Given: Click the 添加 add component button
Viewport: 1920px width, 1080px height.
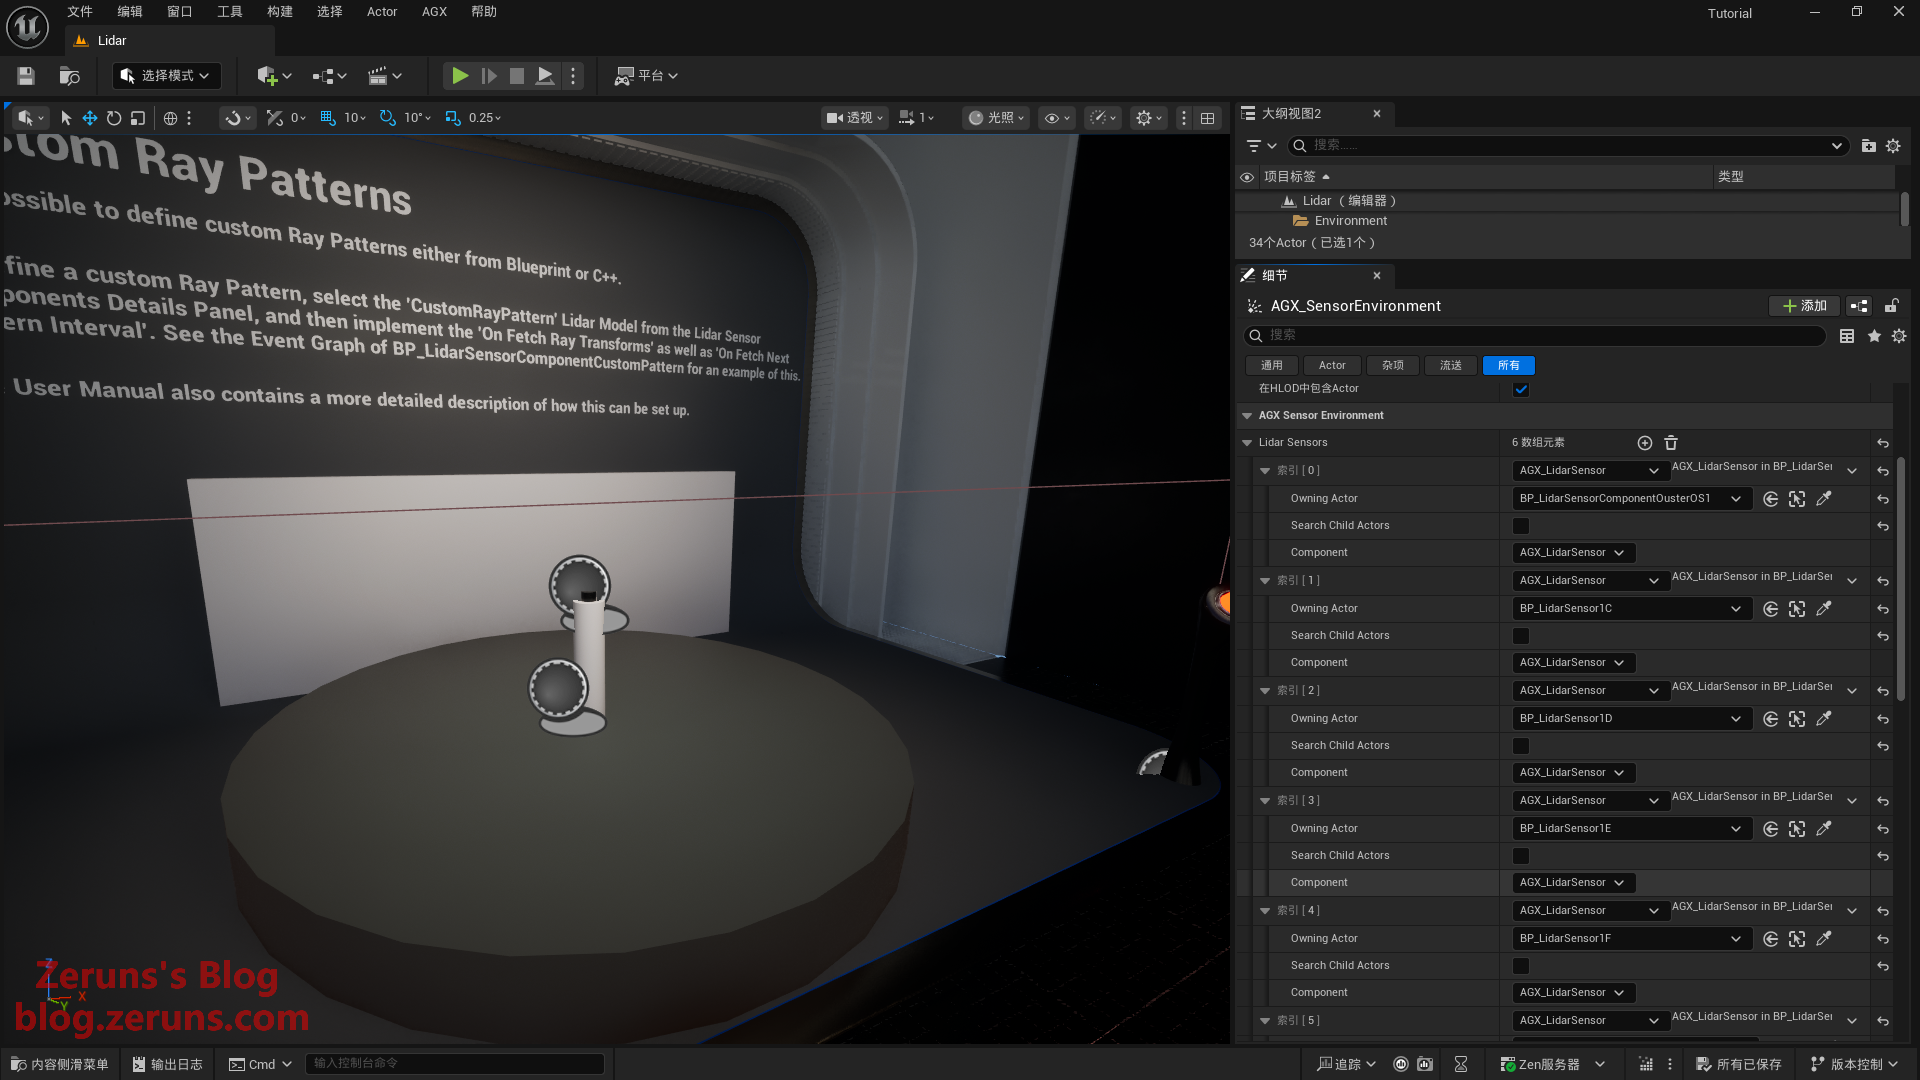Looking at the screenshot, I should [x=1805, y=306].
